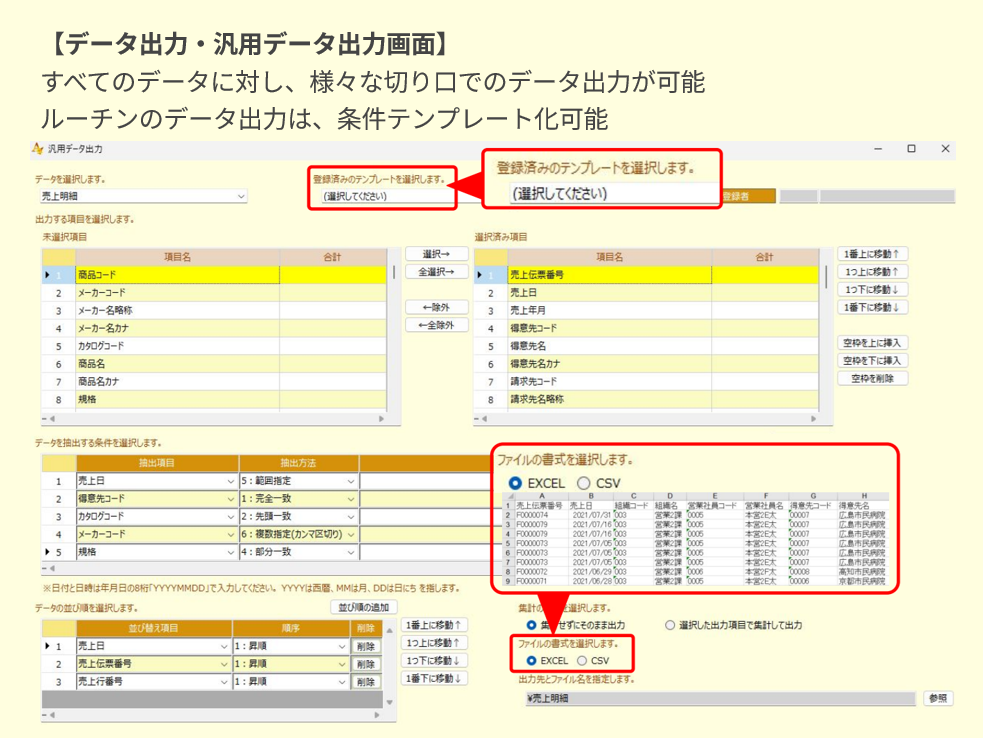Click the 空枠を削除 button

(873, 378)
